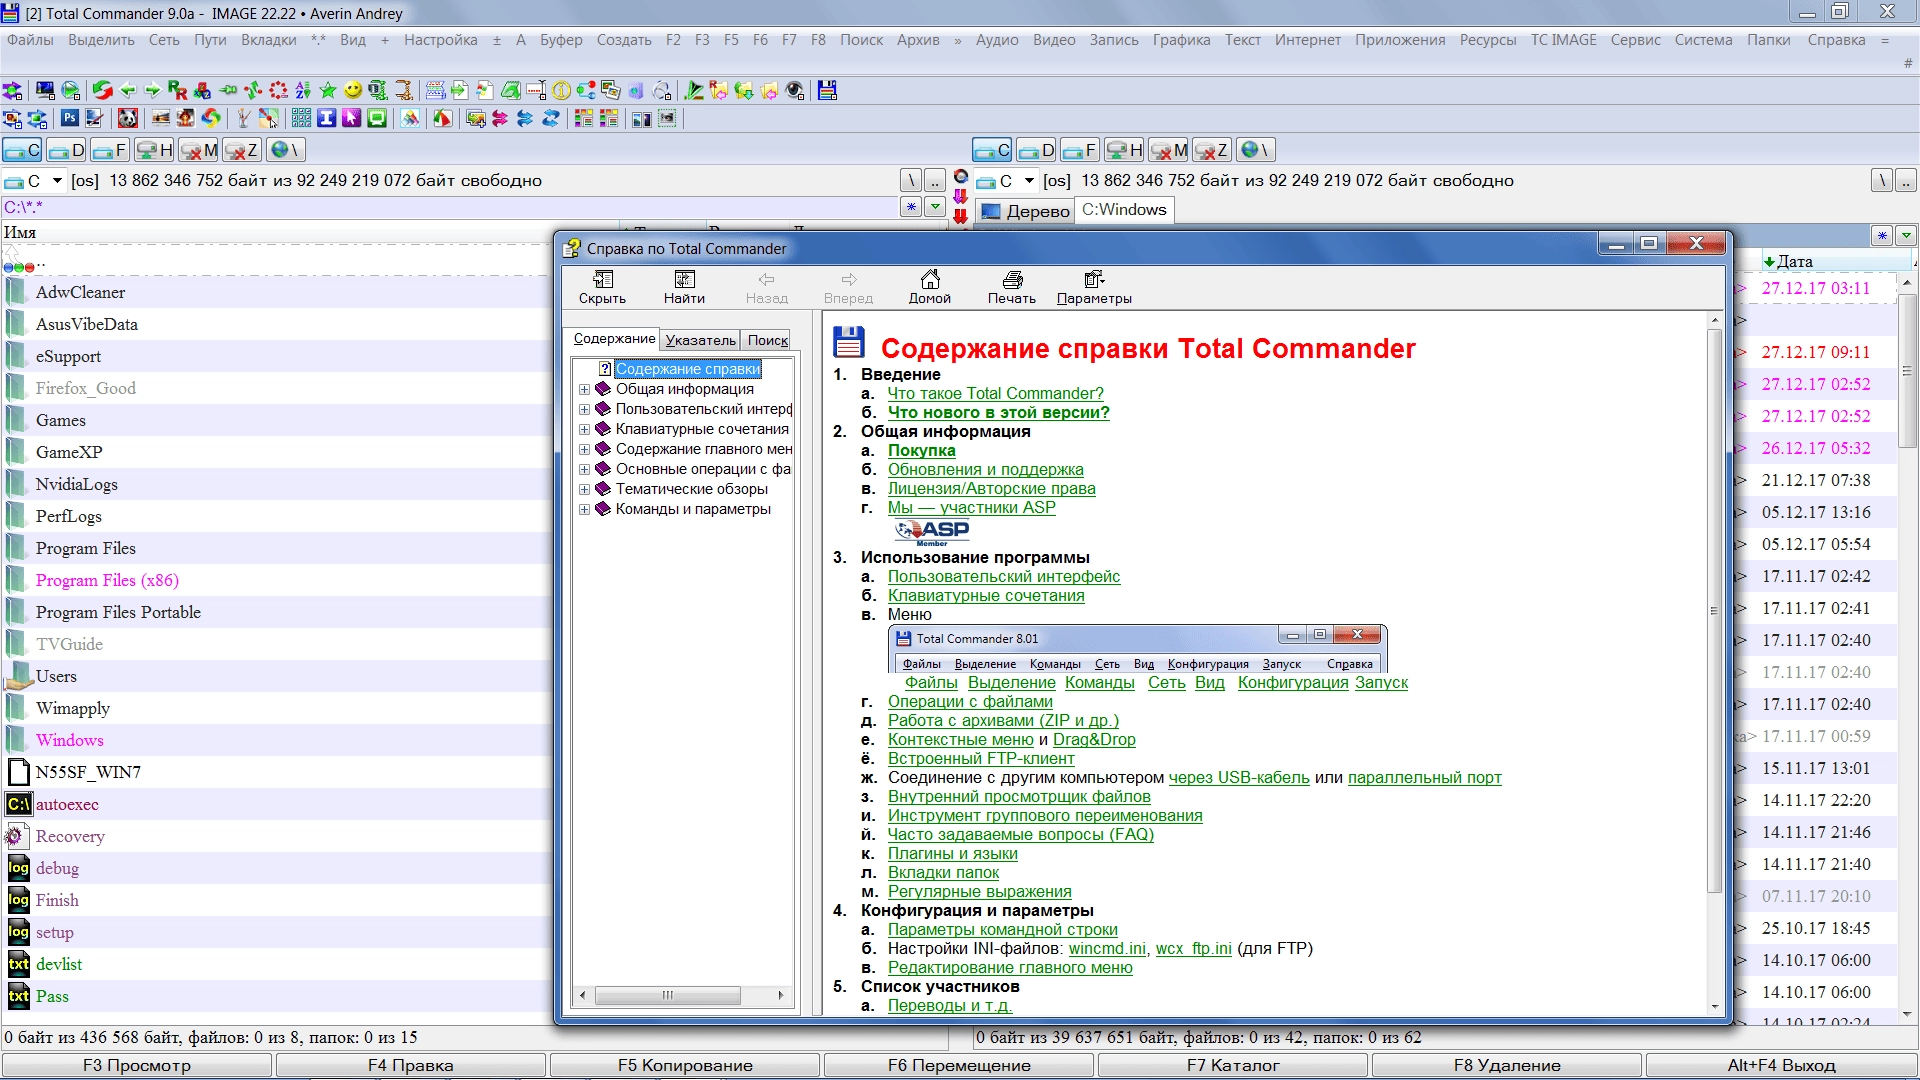Open left panel drive C dropdown
The image size is (1920, 1080).
click(57, 181)
